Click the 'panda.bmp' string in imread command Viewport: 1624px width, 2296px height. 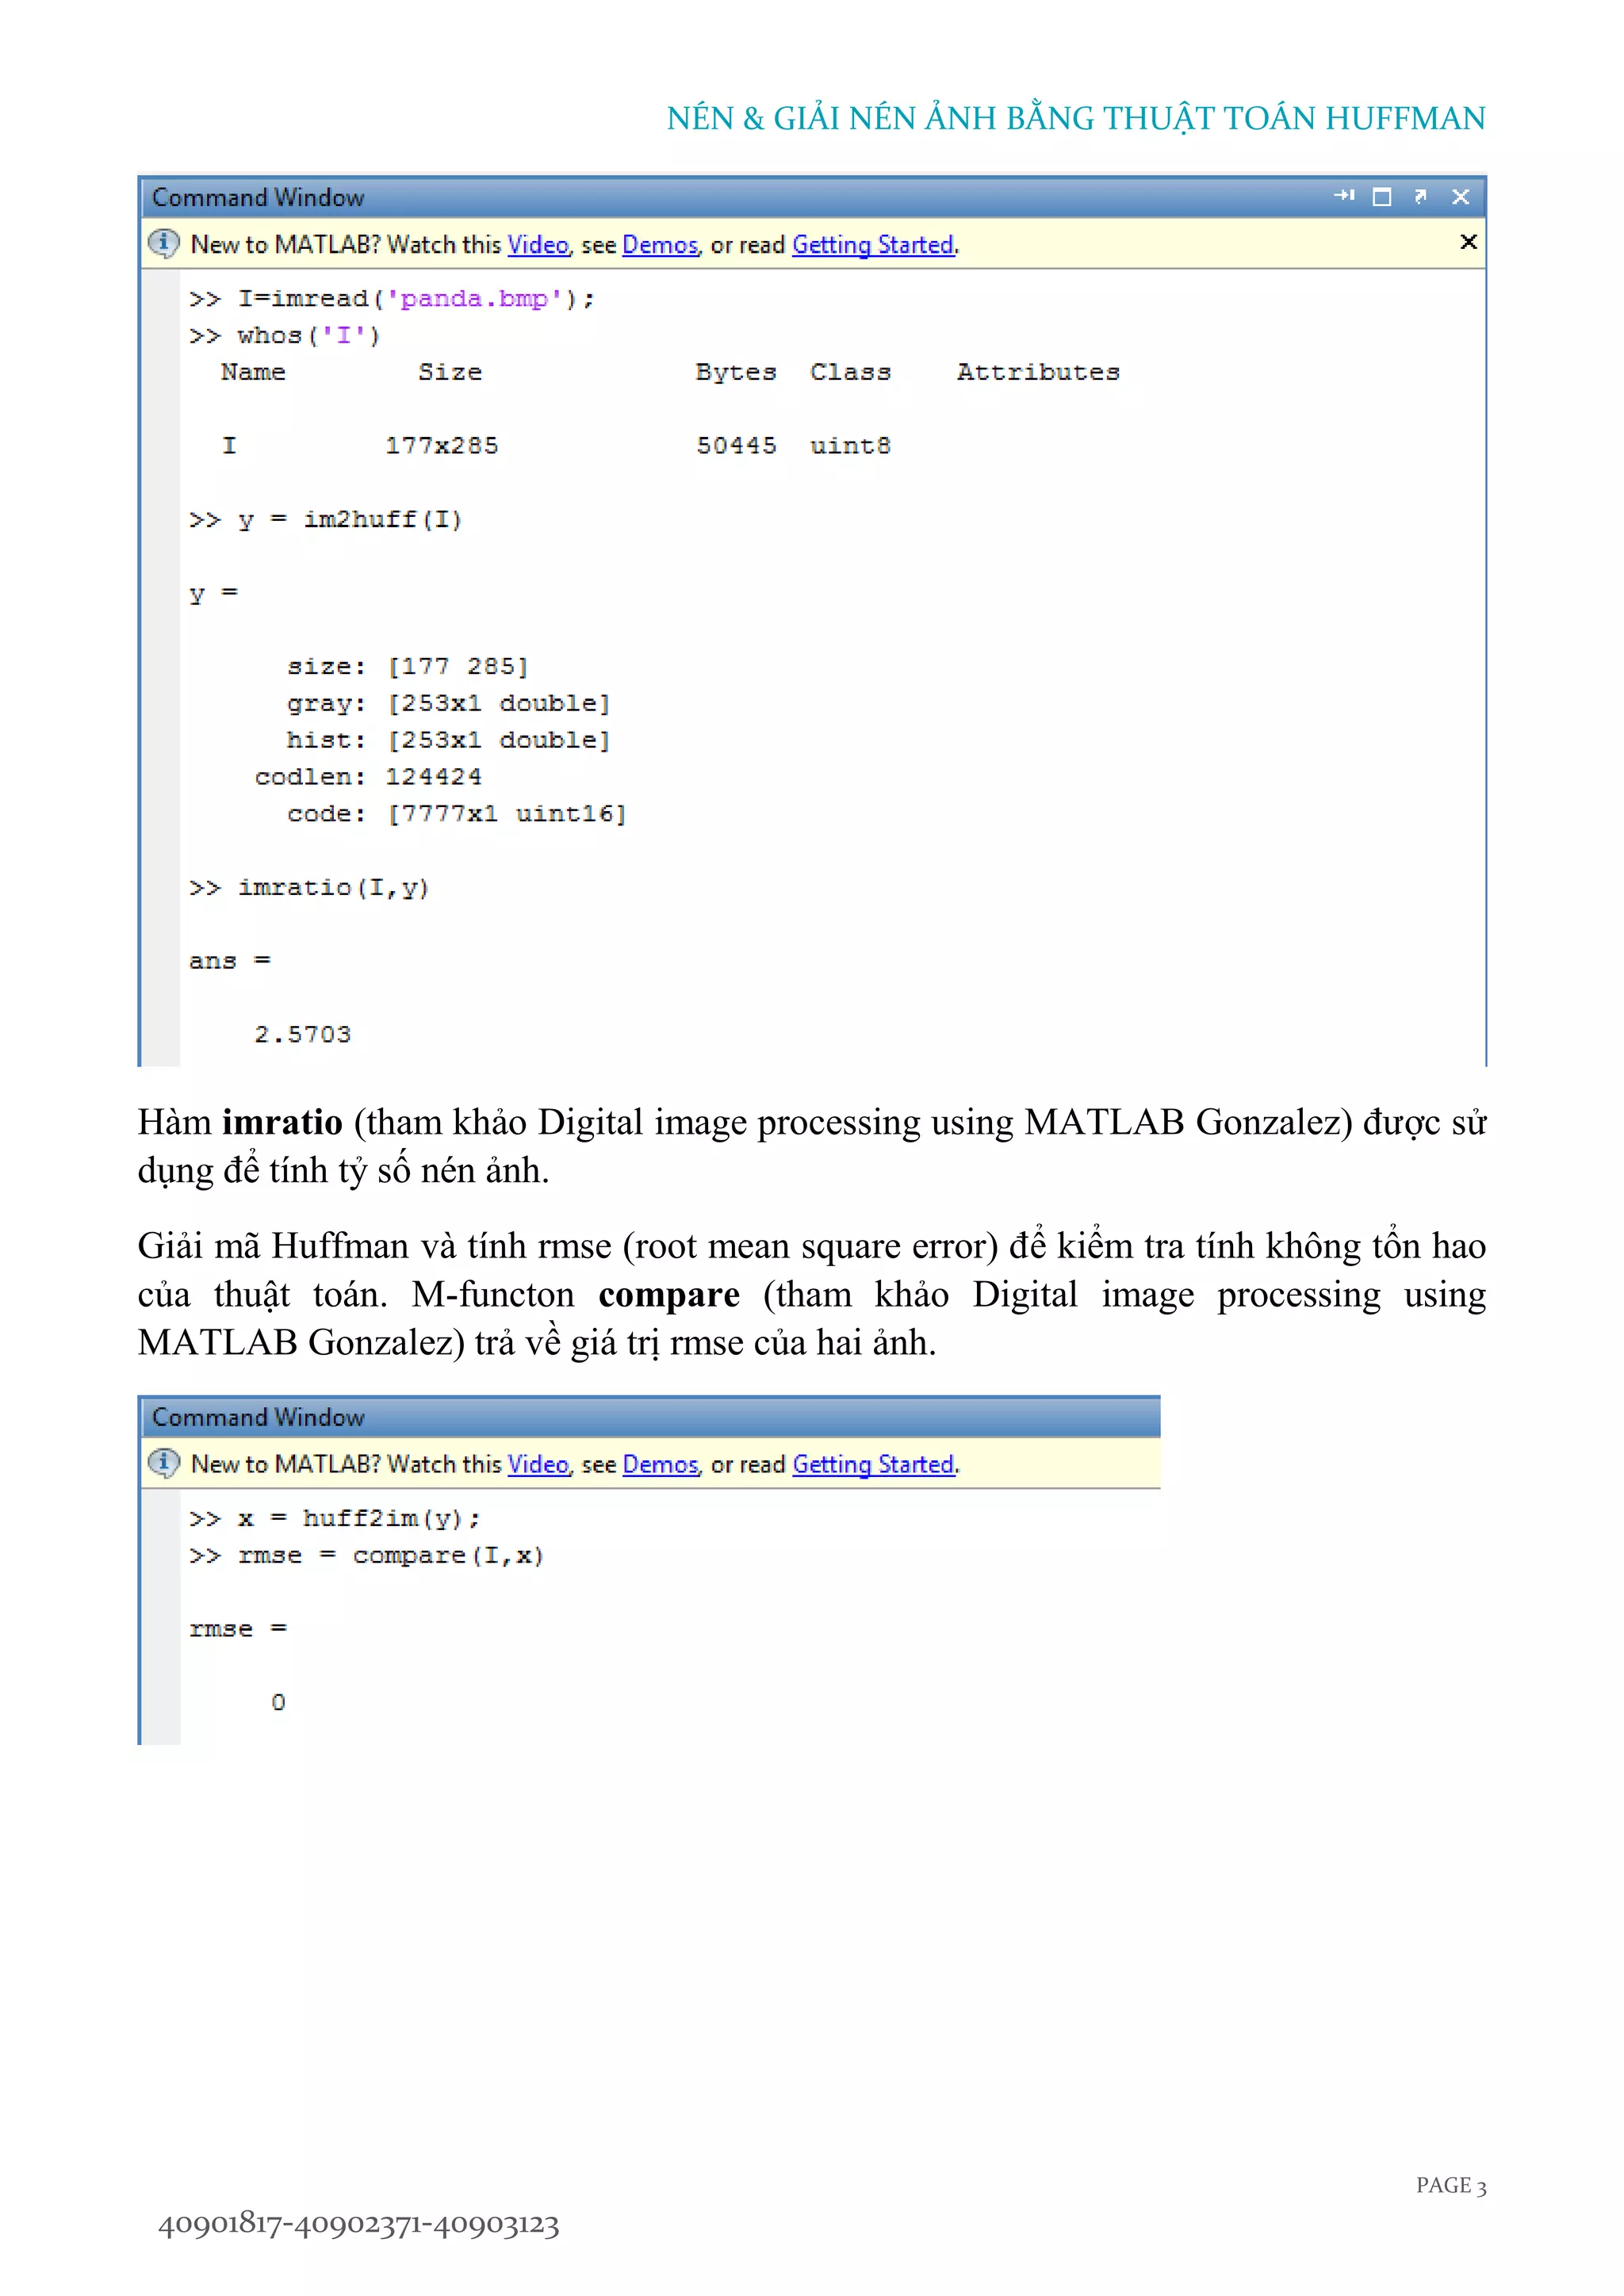coord(474,299)
